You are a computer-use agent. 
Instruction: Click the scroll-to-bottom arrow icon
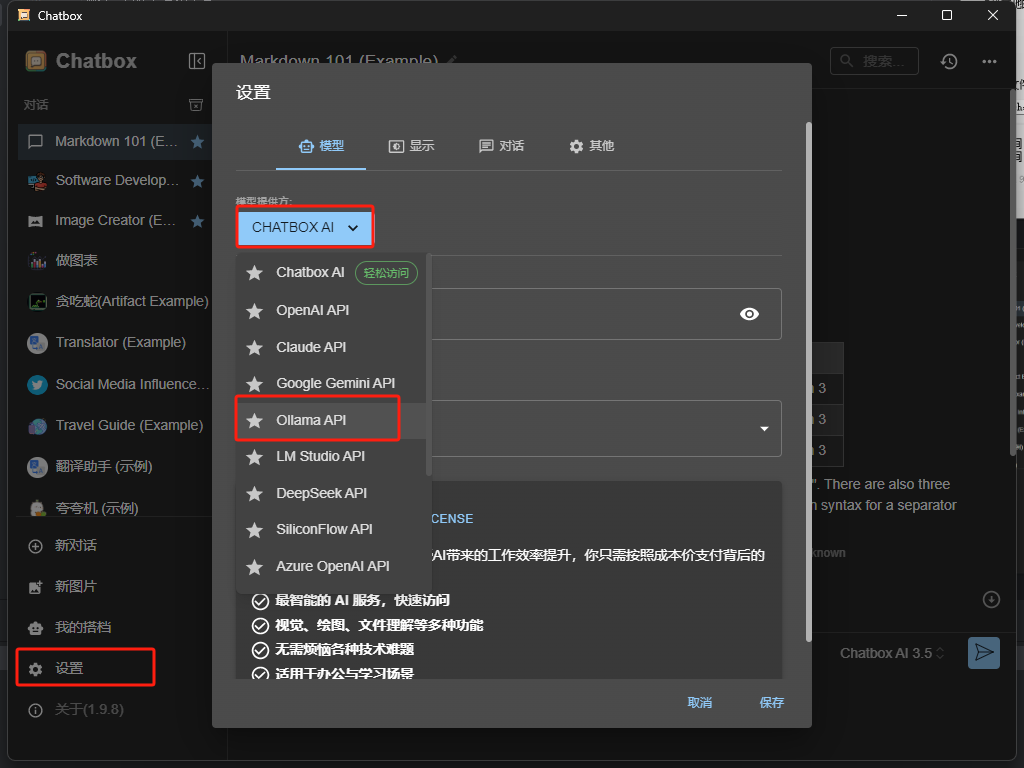991,599
